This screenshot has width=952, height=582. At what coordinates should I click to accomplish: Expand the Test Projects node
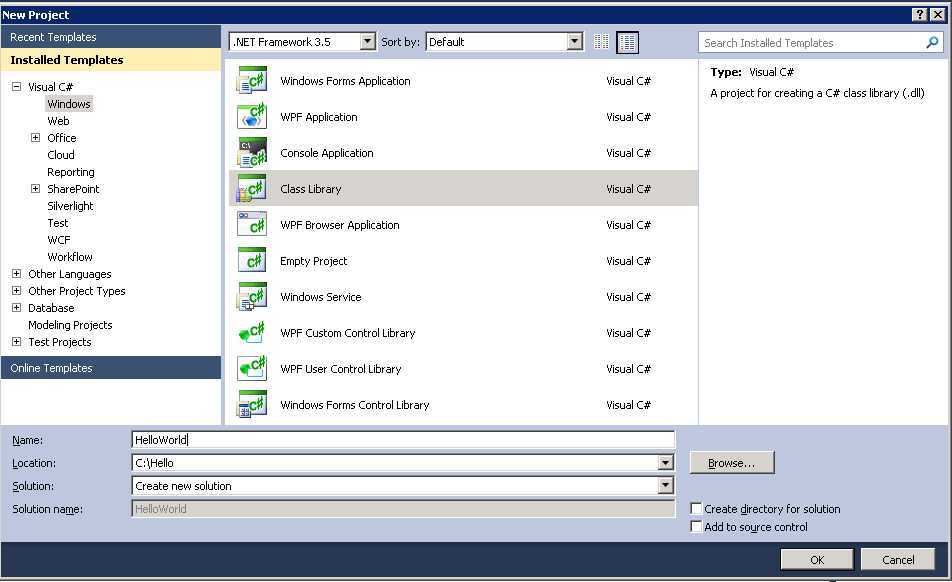coord(16,342)
